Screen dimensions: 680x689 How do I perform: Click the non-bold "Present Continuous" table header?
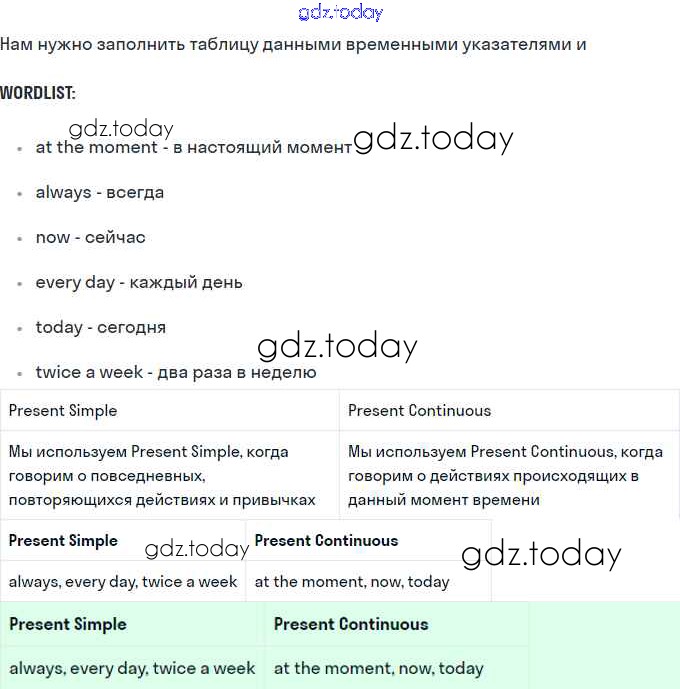click(419, 410)
